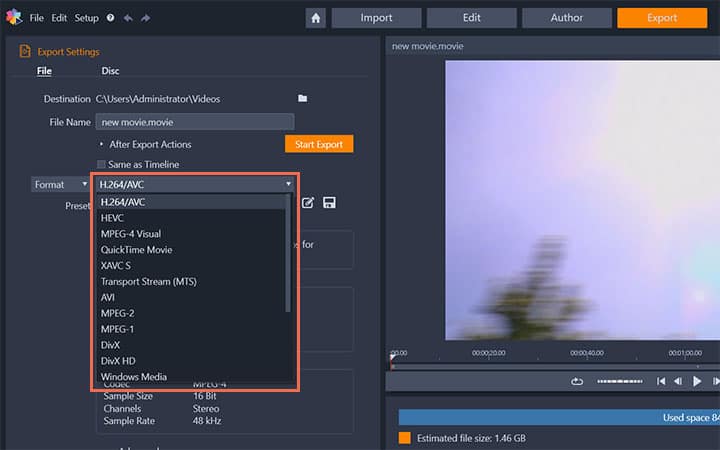This screenshot has width=720, height=450.
Task: Select the File export tab
Action: point(44,71)
